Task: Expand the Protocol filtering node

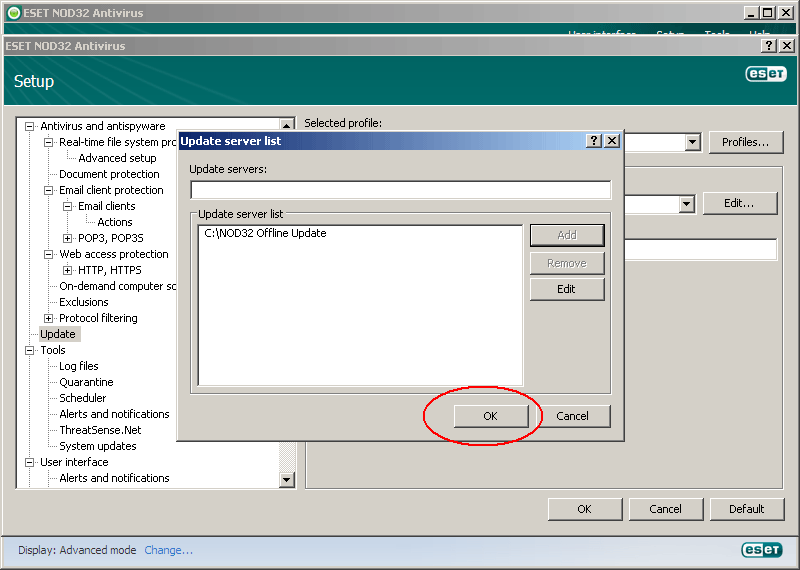Action: point(48,318)
